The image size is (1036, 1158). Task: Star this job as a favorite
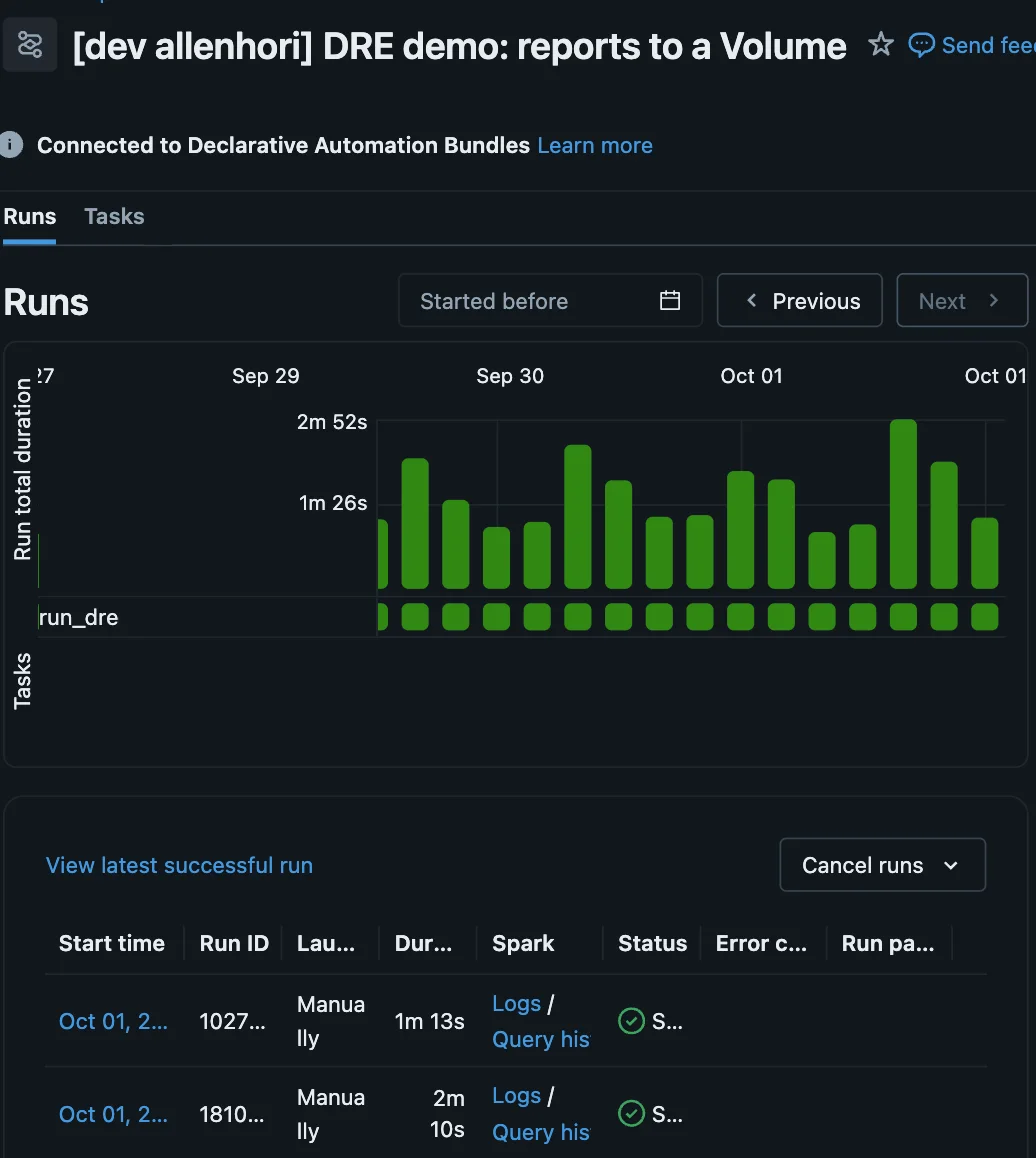coord(880,44)
